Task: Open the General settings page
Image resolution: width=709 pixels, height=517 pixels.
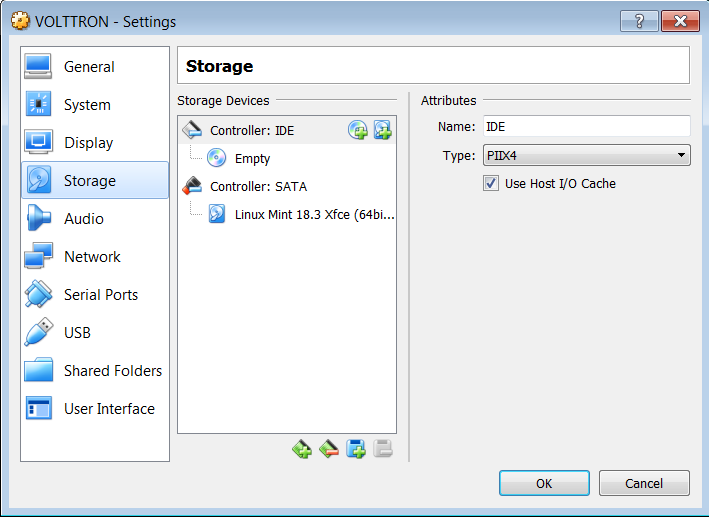Action: [x=95, y=66]
